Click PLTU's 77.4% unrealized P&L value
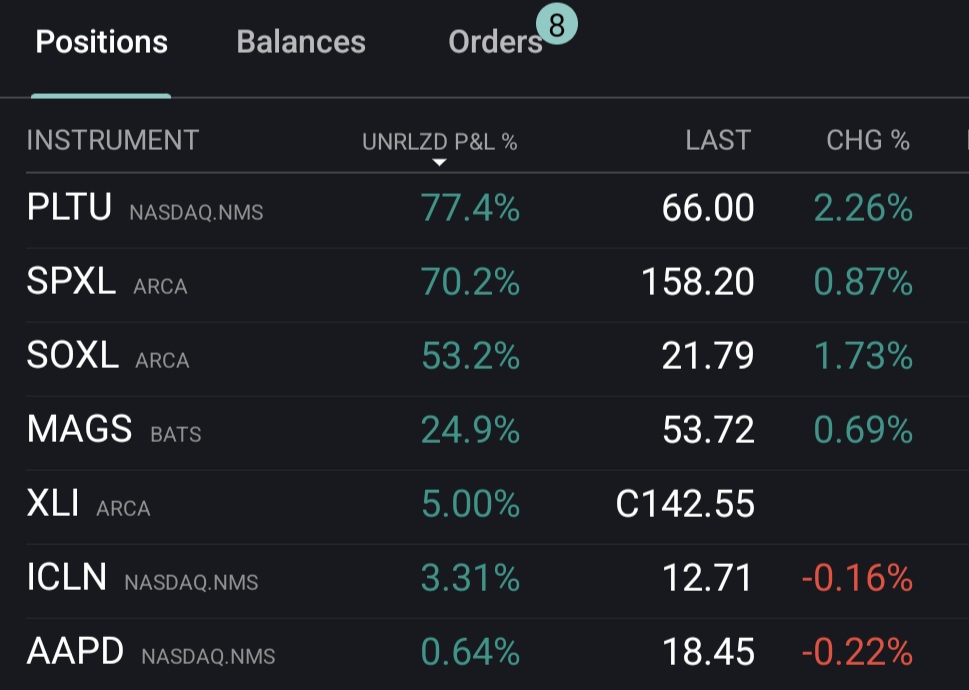 tap(470, 209)
